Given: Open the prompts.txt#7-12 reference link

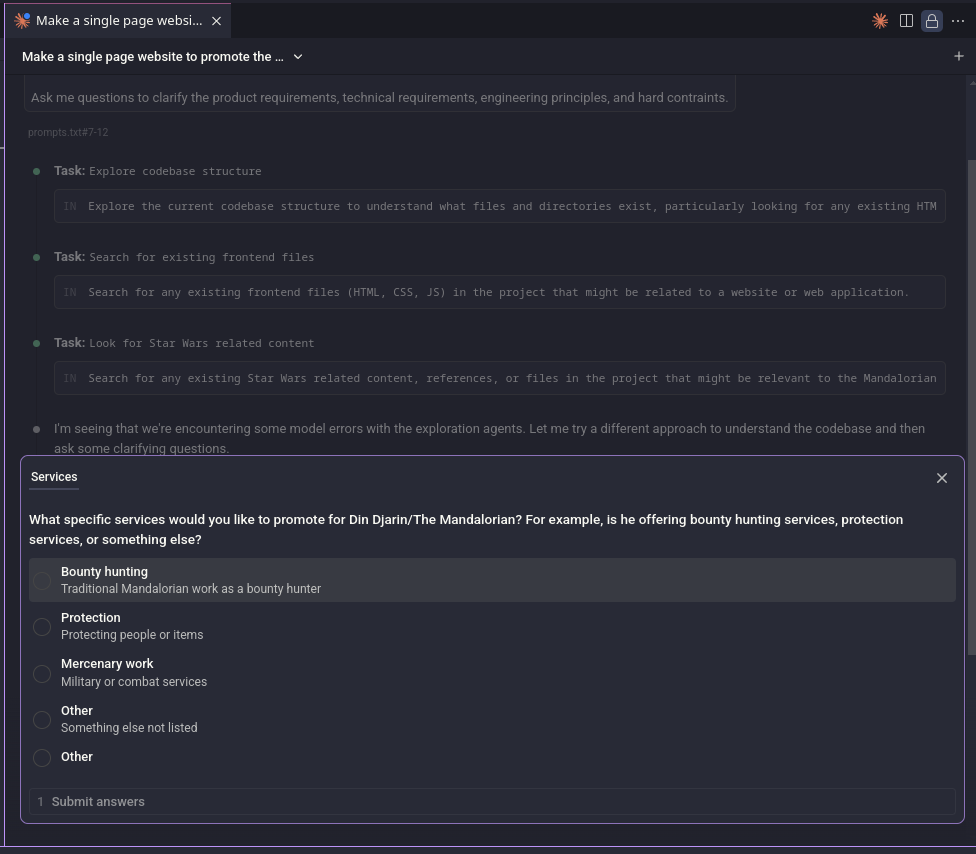Looking at the screenshot, I should point(67,132).
